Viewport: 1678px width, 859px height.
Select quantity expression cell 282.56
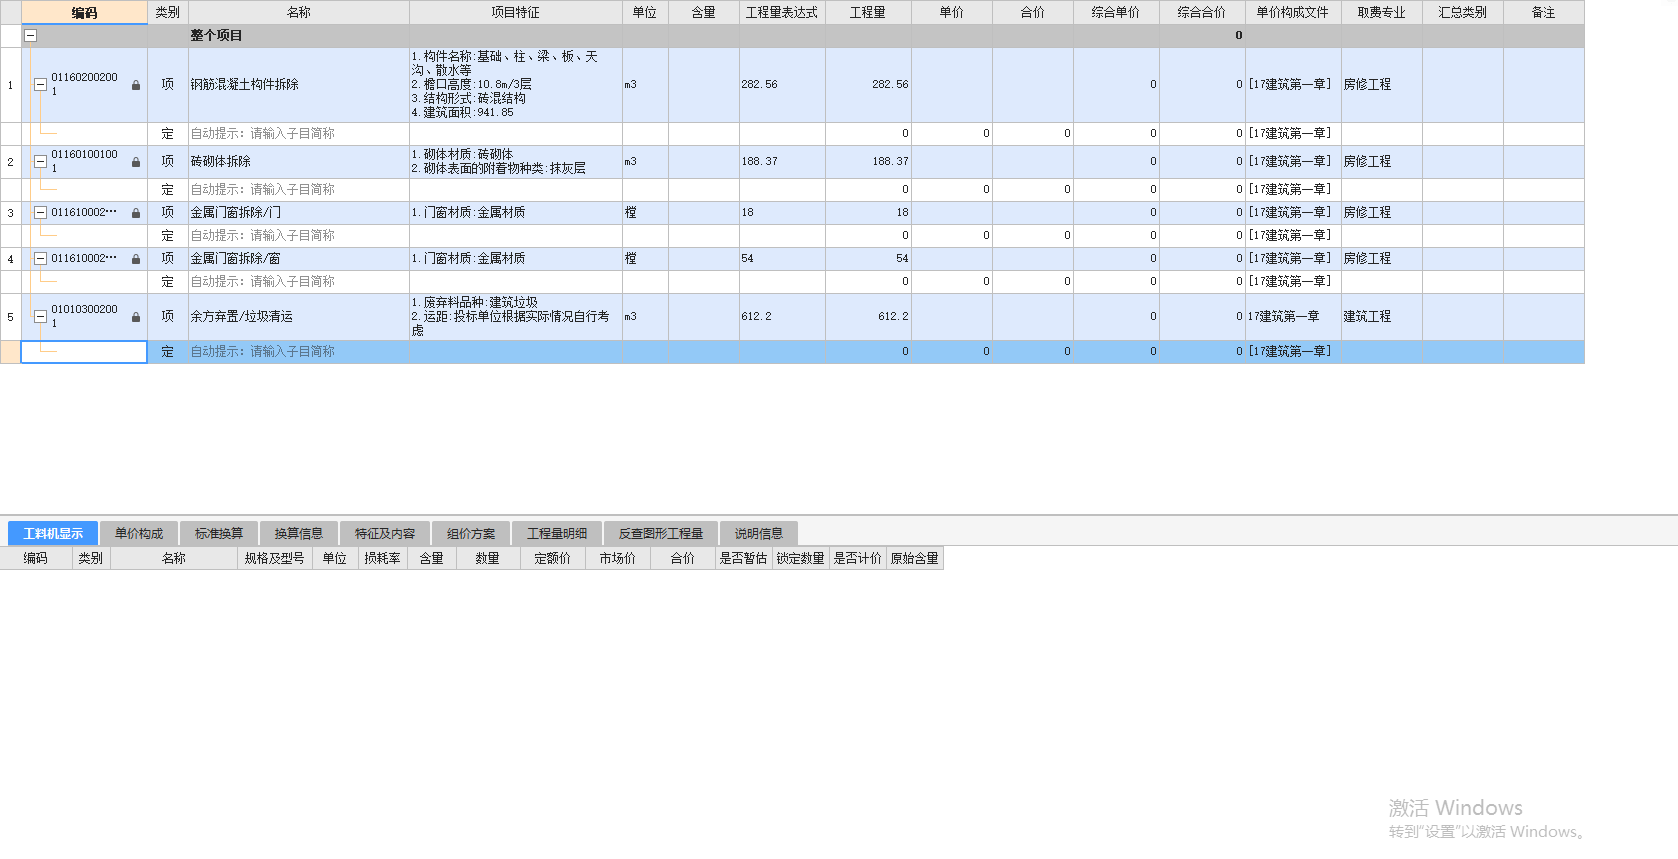(782, 85)
